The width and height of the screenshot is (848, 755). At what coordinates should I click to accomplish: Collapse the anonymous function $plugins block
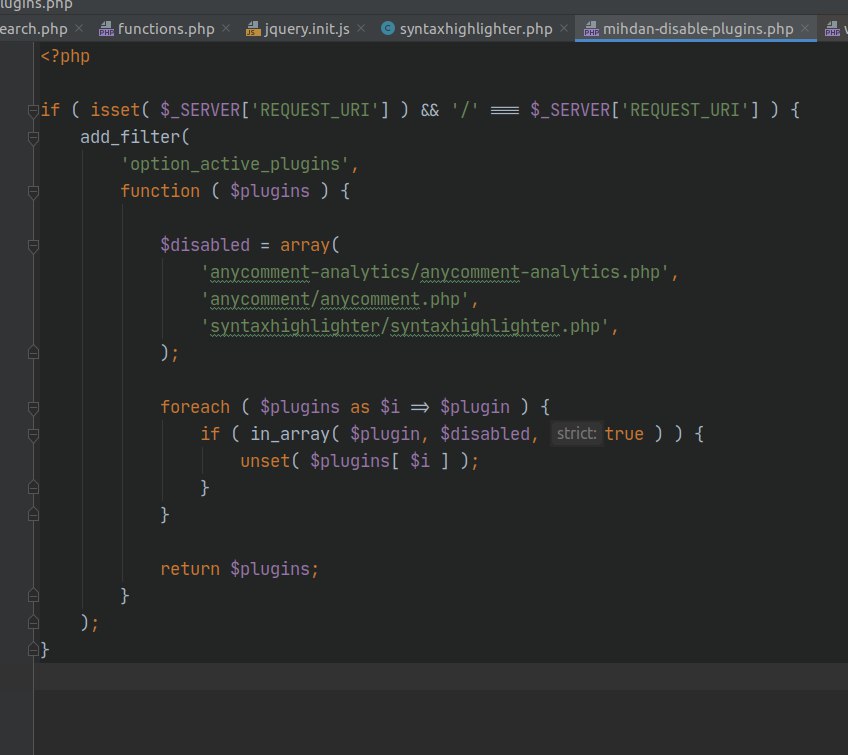(x=33, y=191)
